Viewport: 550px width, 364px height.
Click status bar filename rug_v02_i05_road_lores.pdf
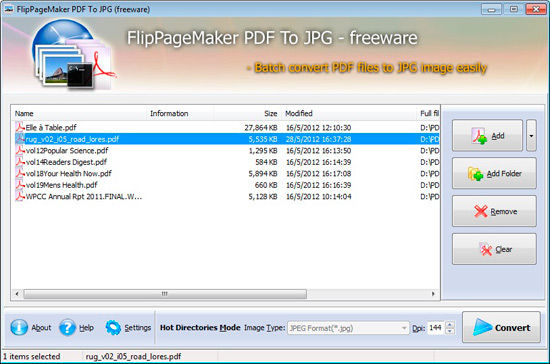tap(133, 357)
